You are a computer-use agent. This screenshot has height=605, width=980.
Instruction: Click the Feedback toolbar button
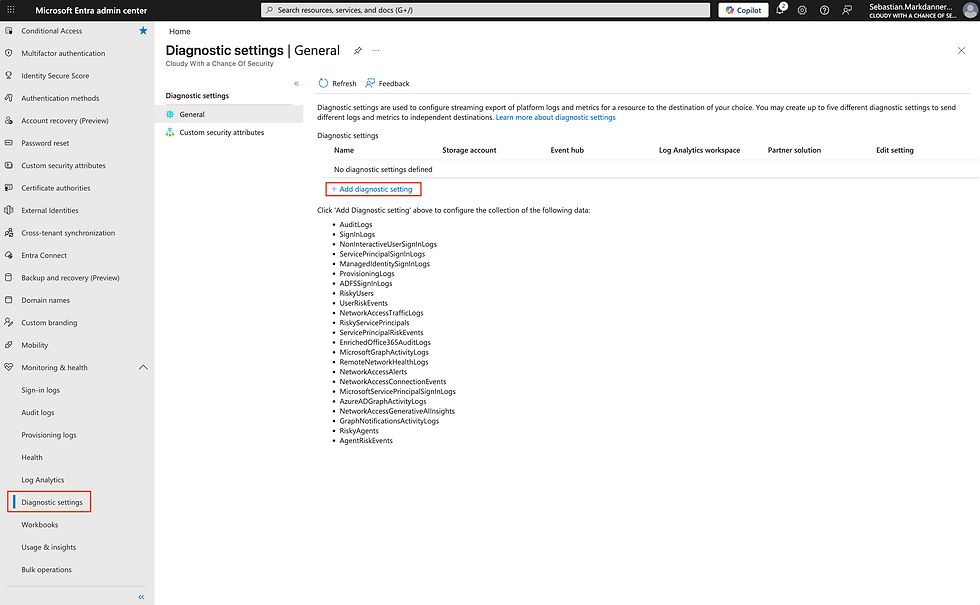click(388, 84)
